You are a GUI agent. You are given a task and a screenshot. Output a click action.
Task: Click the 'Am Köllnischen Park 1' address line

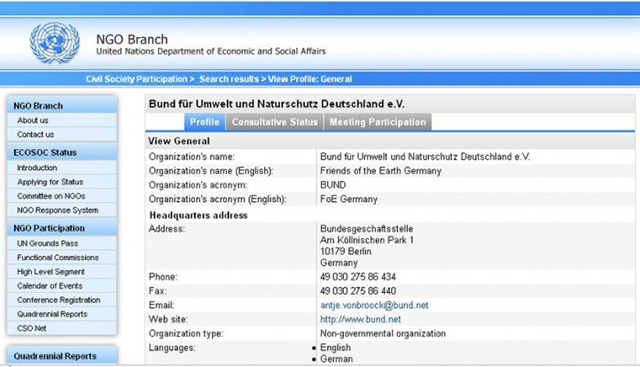pyautogui.click(x=367, y=240)
